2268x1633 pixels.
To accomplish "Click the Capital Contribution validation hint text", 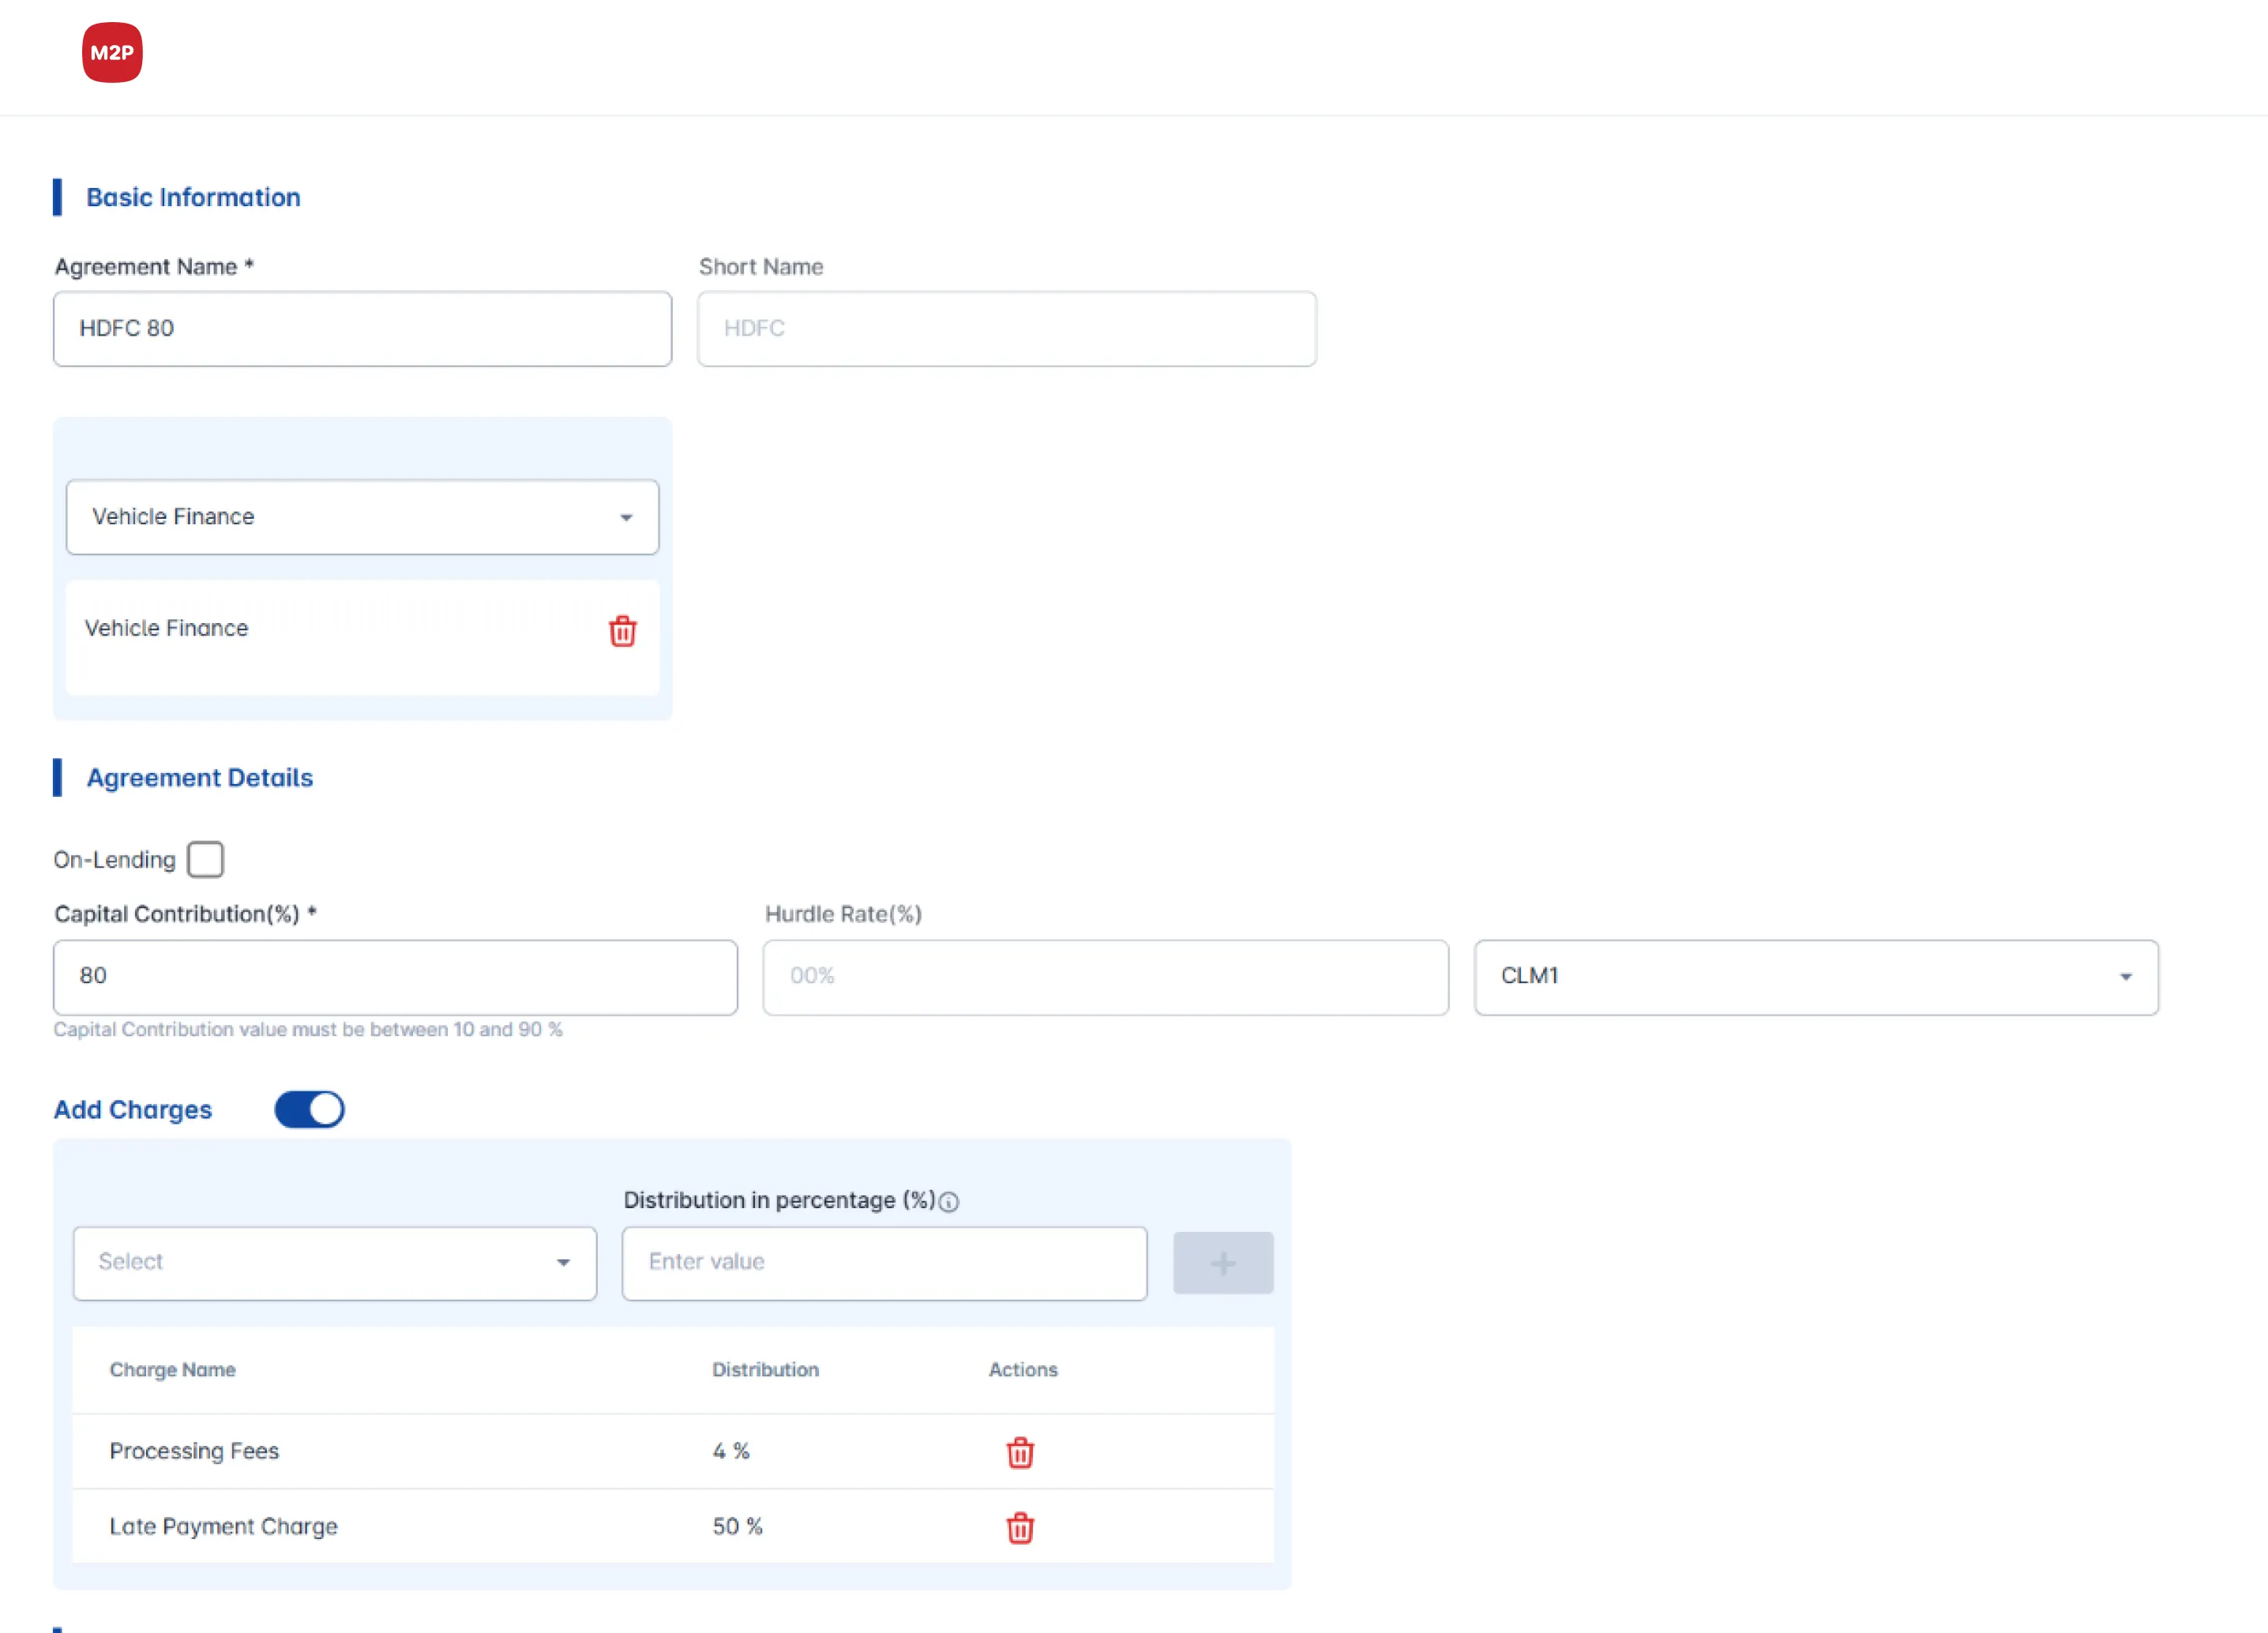I will coord(308,1029).
